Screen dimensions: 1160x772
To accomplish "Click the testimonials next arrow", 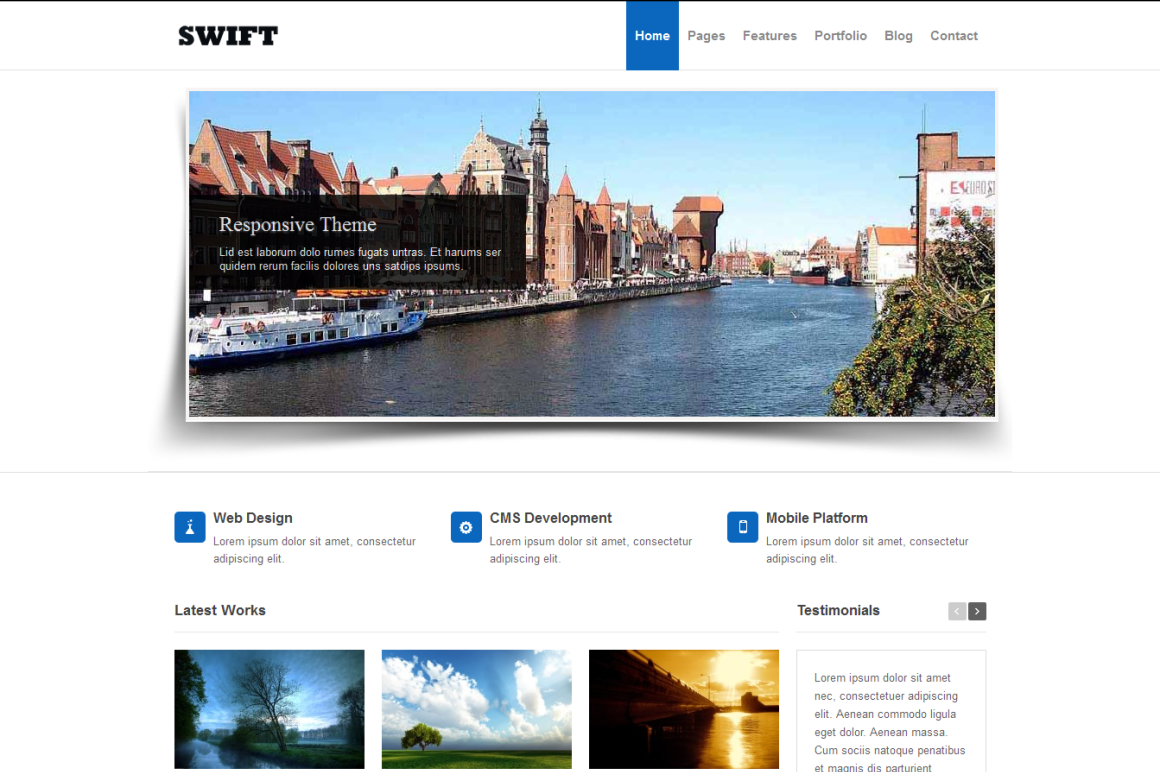I will click(976, 611).
